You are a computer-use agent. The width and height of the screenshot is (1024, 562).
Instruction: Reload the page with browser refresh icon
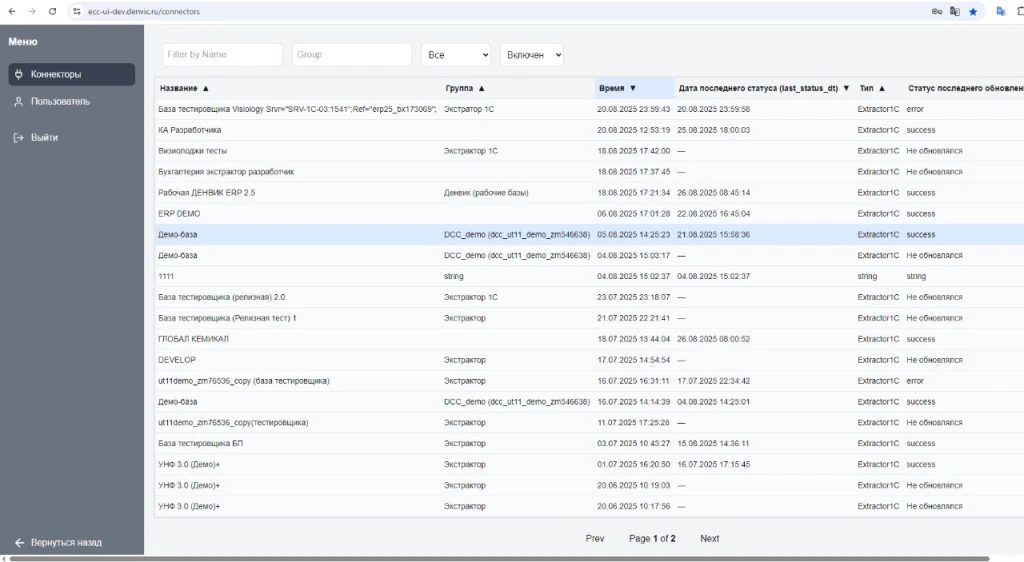52,11
